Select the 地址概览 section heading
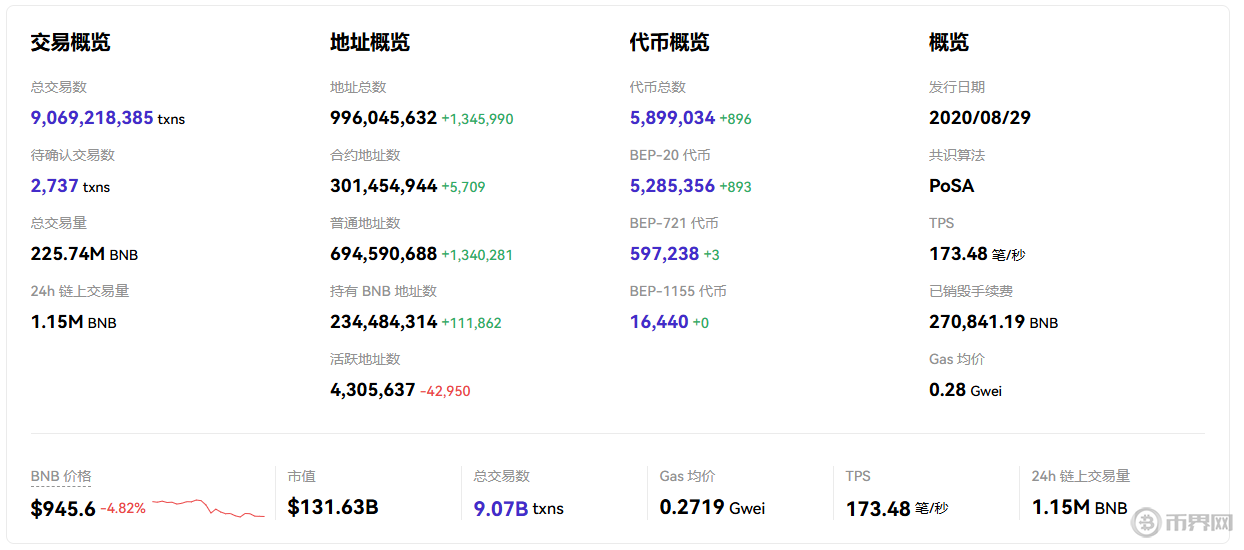This screenshot has height=550, width=1244. 370,43
